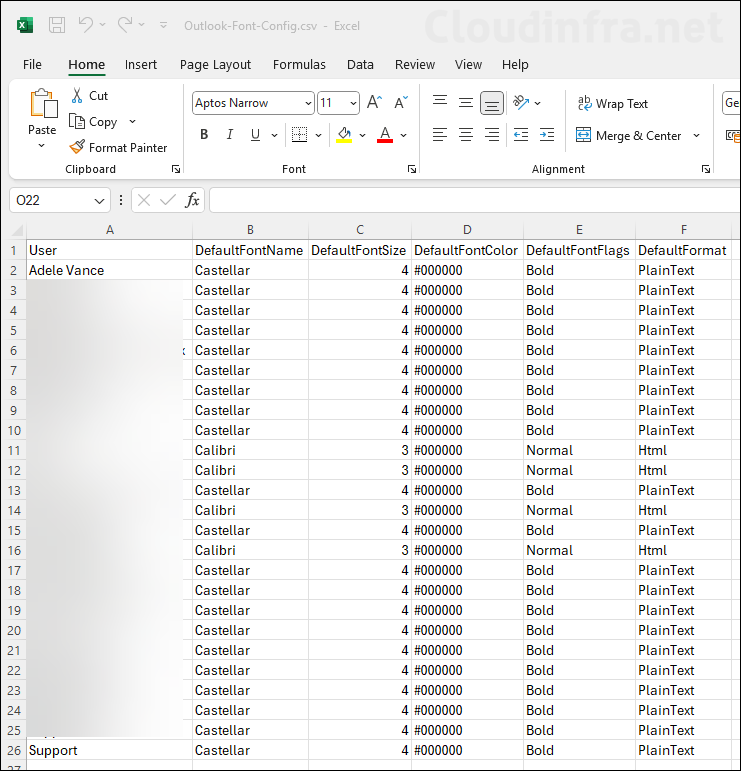Expand the Font Color dropdown arrow
Screen dimensions: 741x771
(404, 135)
